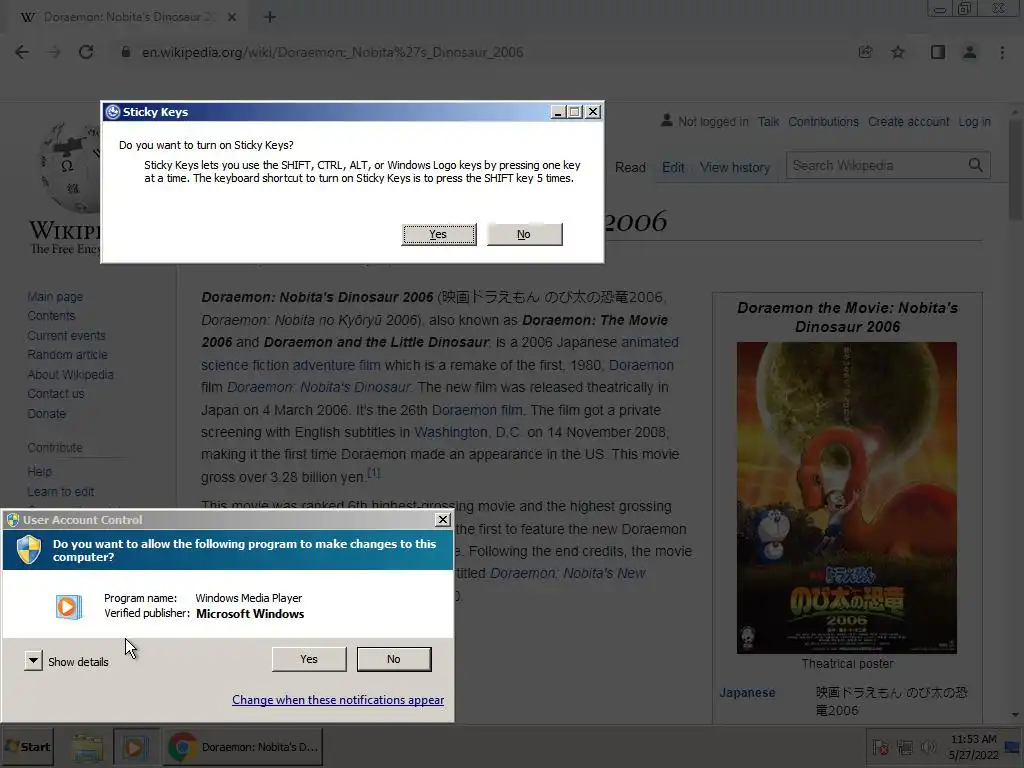Close the Doraemon Wikipedia browser tab
This screenshot has height=768, width=1024.
232,17
